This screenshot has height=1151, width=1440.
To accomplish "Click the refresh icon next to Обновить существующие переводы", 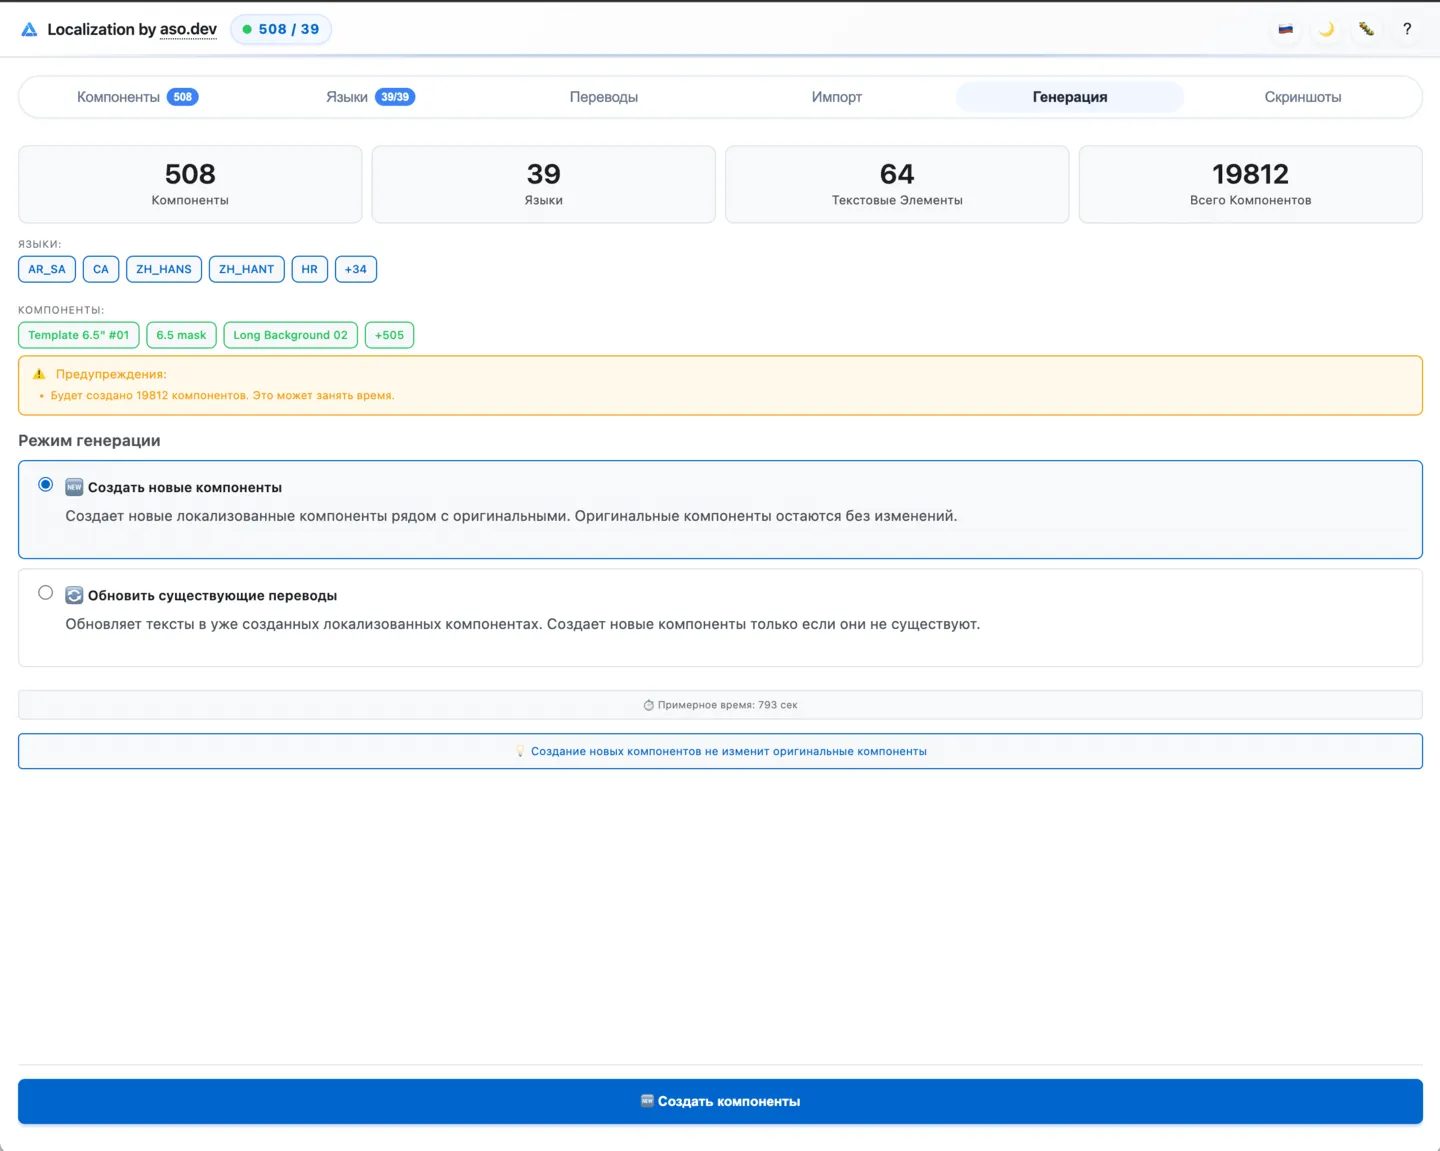I will (x=74, y=595).
